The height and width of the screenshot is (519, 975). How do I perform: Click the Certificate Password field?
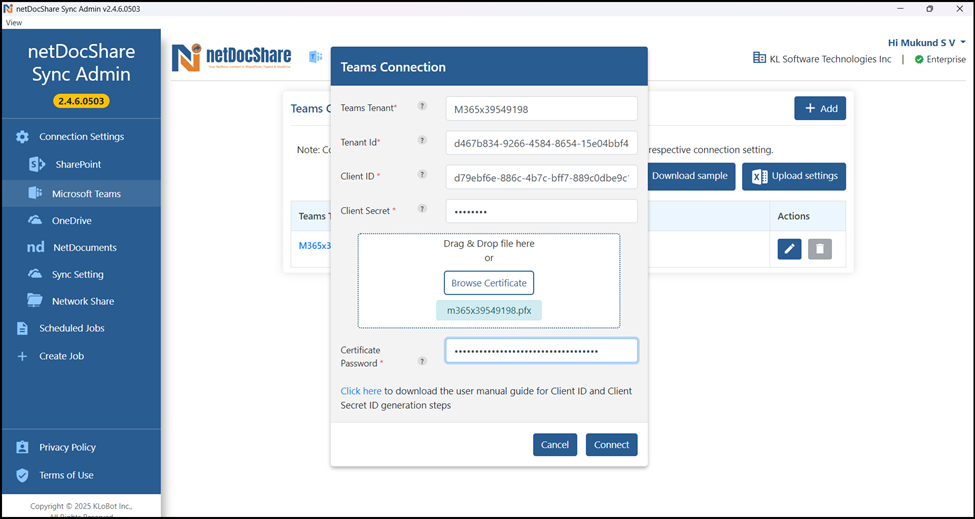point(542,351)
